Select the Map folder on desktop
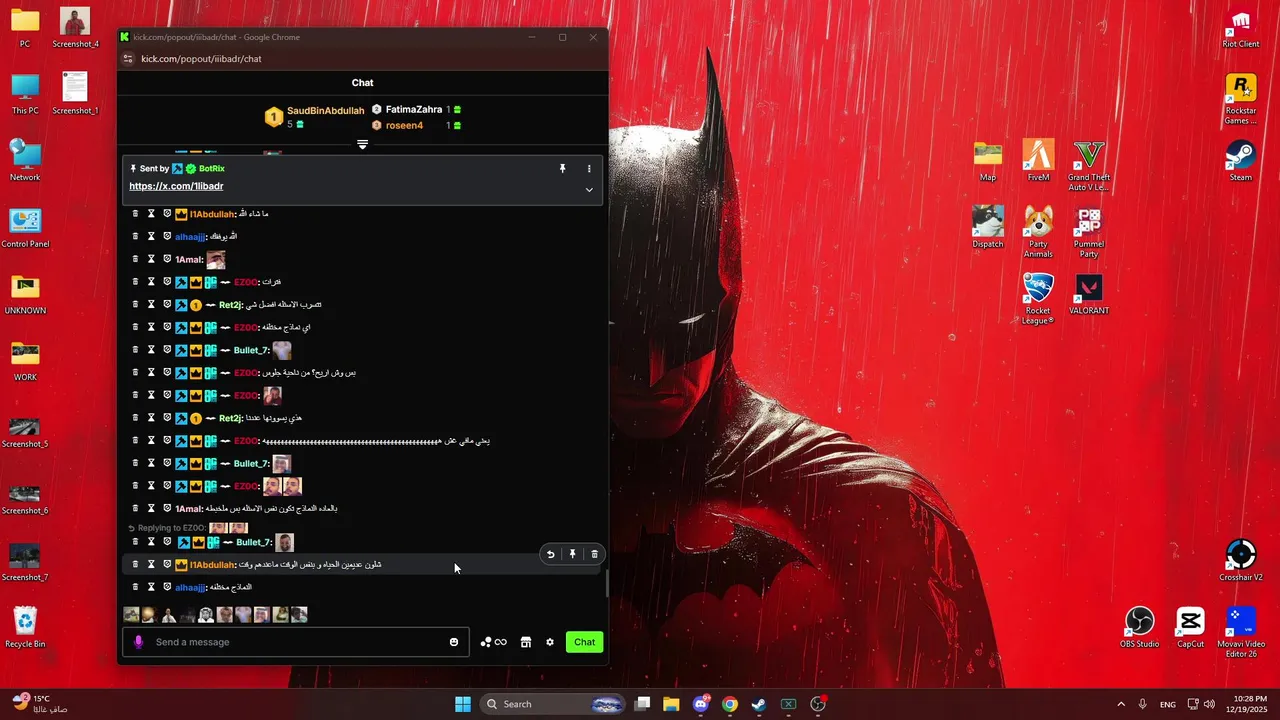The height and width of the screenshot is (720, 1280). (988, 161)
